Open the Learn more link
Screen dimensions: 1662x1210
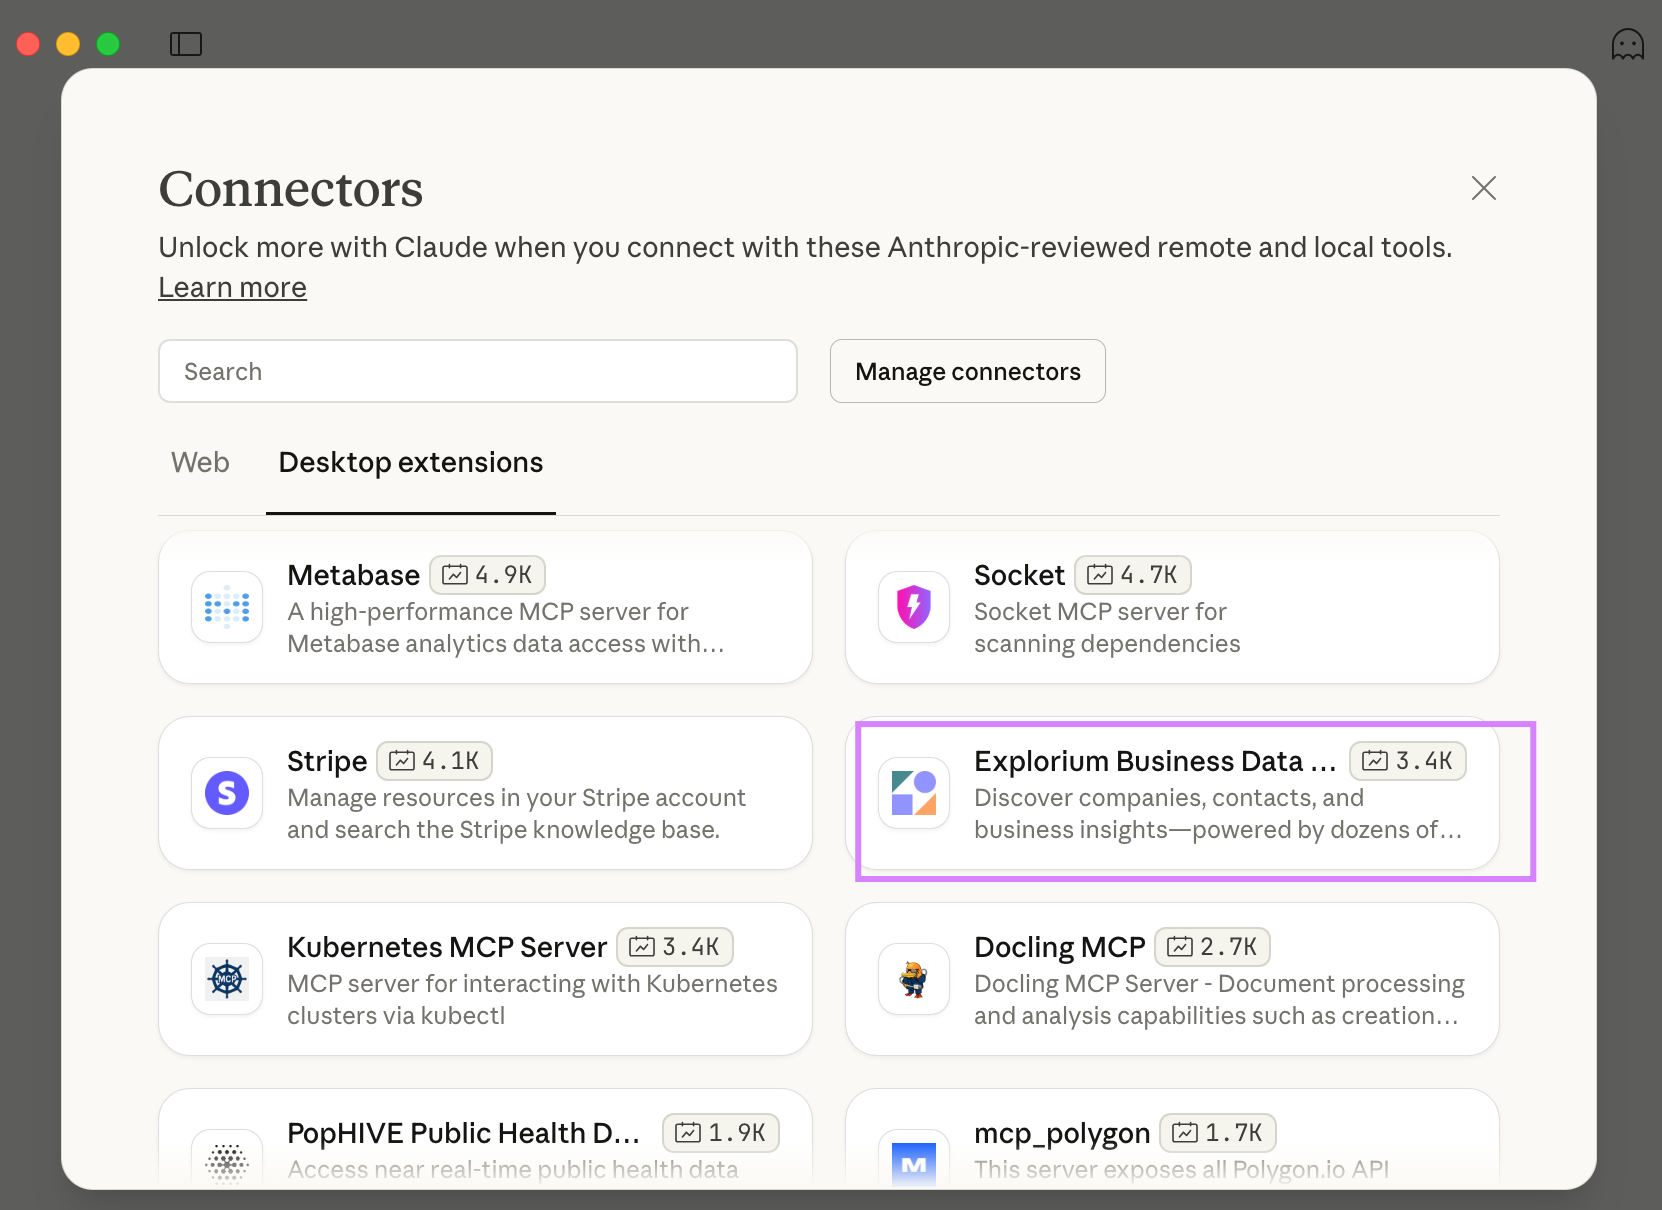point(232,287)
